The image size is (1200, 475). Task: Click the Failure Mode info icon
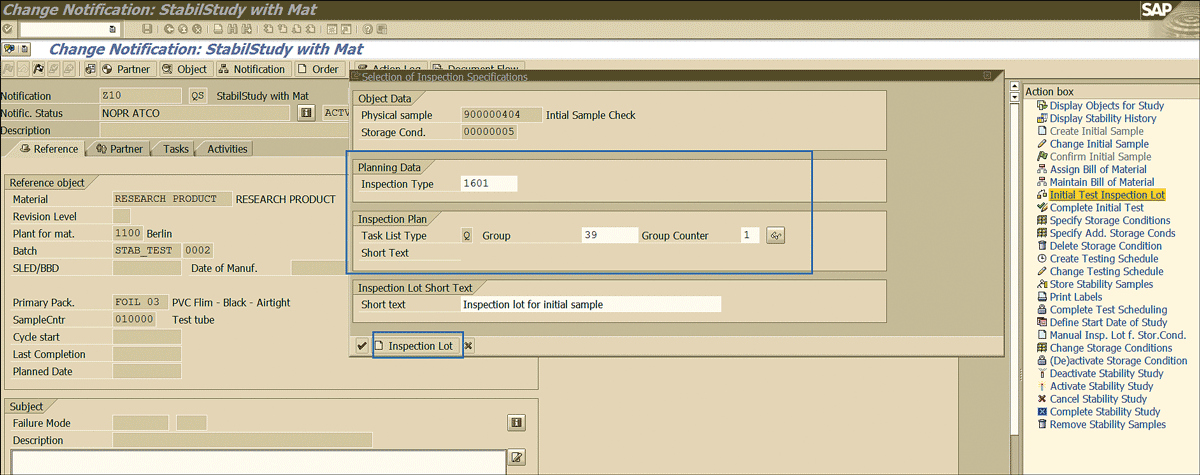pyautogui.click(x=516, y=423)
